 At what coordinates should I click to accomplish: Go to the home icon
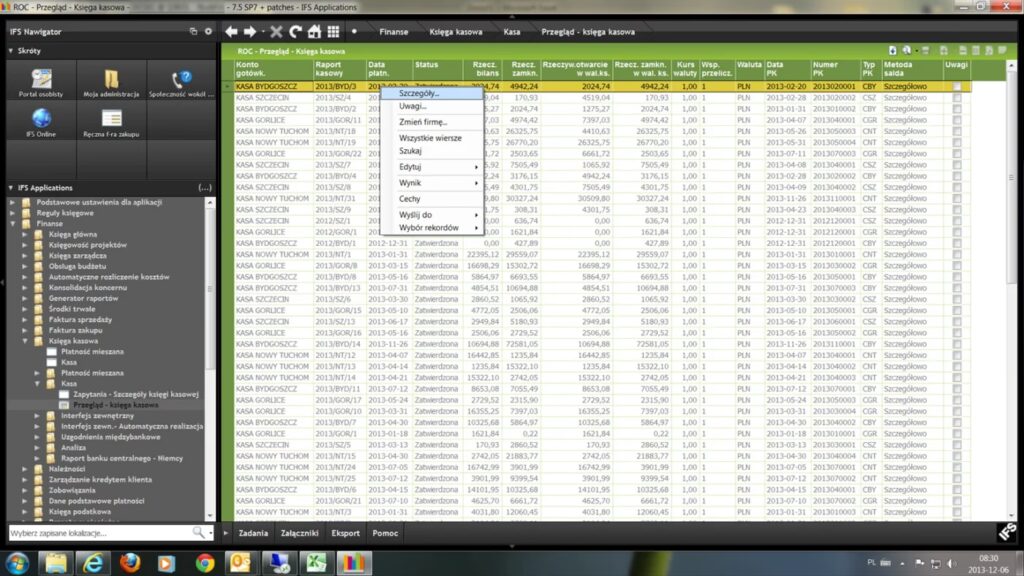[x=313, y=32]
